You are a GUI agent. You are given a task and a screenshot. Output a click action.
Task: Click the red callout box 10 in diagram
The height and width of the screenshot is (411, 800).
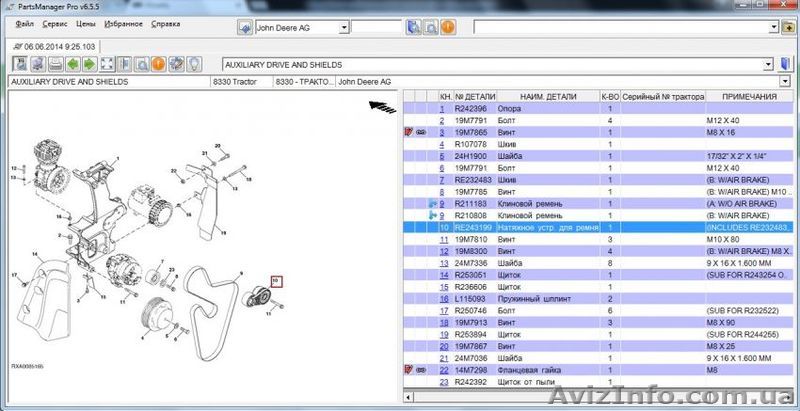[279, 281]
